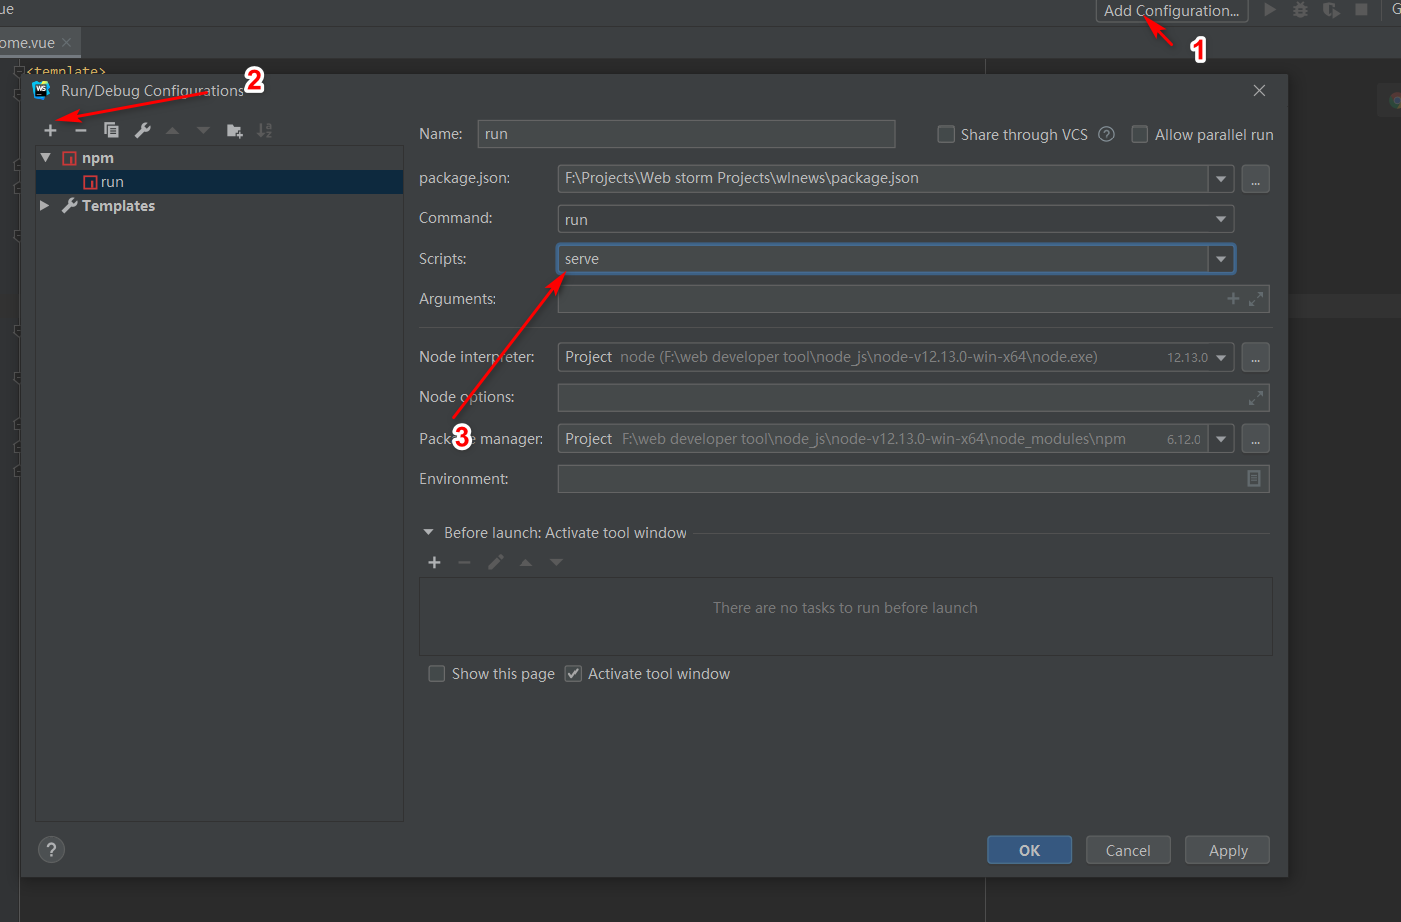1401x922 pixels.
Task: Toggle the Show this page checkbox
Action: point(436,674)
